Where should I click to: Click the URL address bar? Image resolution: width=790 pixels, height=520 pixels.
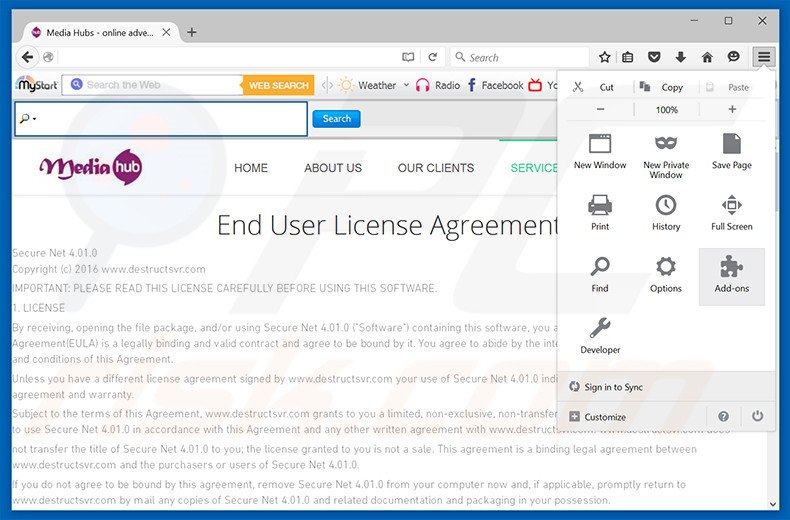228,57
